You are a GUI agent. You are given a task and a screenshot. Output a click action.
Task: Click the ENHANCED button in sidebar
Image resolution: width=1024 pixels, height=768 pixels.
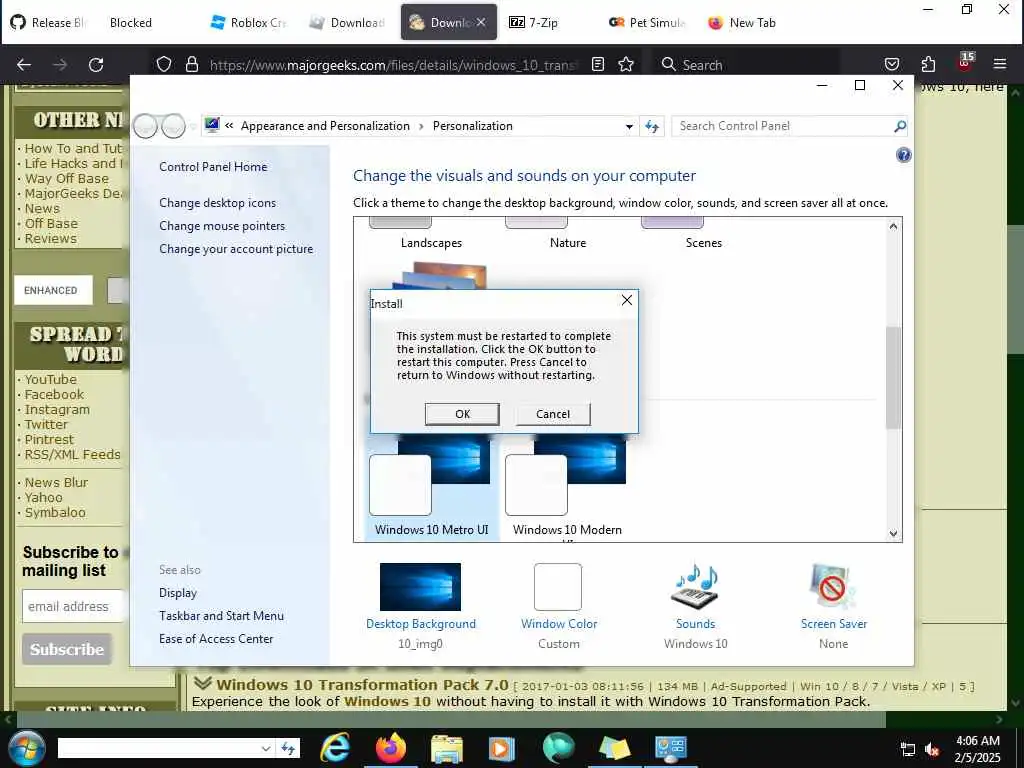click(x=53, y=290)
